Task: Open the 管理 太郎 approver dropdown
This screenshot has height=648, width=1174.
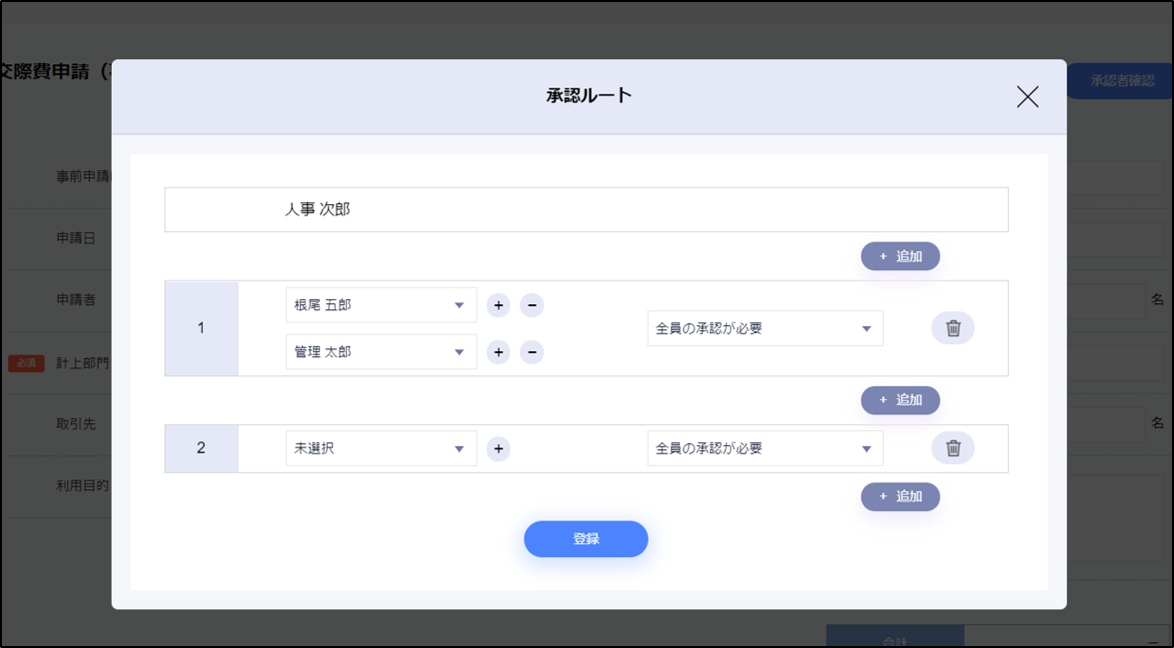Action: (380, 352)
